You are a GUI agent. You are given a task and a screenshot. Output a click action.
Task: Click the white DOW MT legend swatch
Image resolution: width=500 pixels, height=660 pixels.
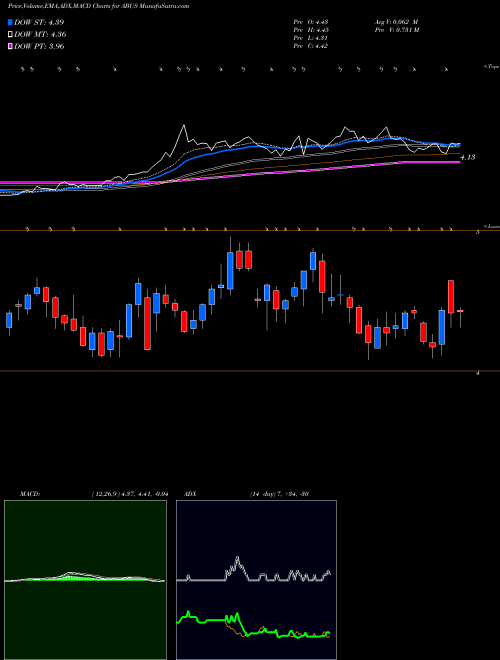click(10, 35)
